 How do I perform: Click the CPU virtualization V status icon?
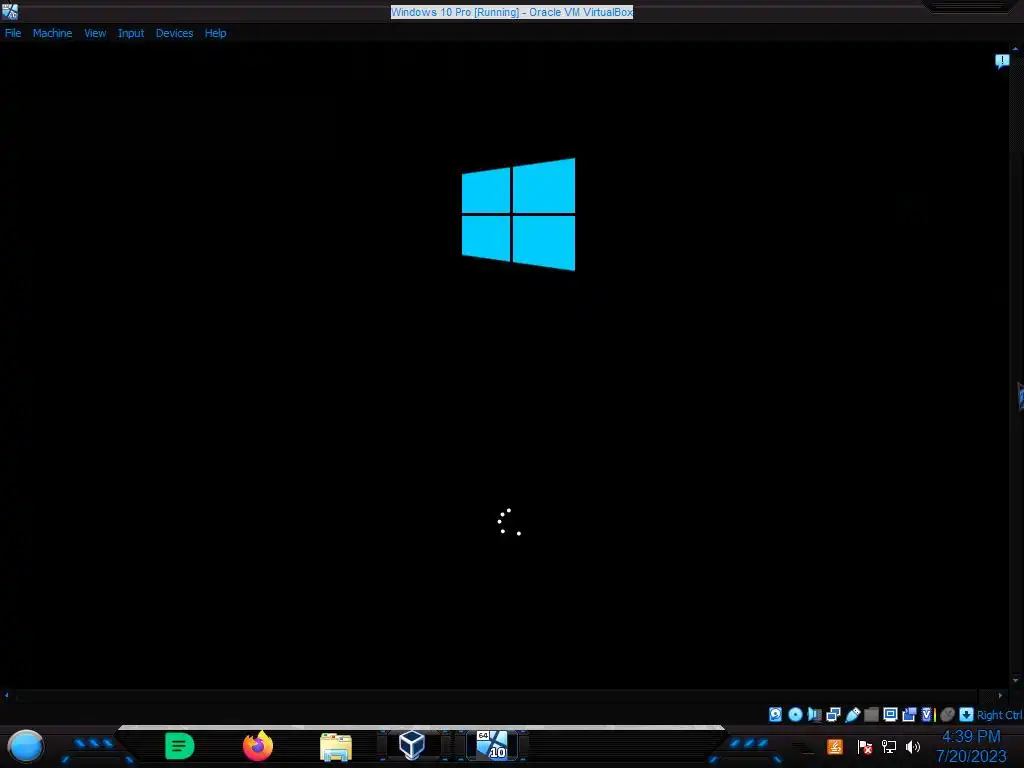928,714
